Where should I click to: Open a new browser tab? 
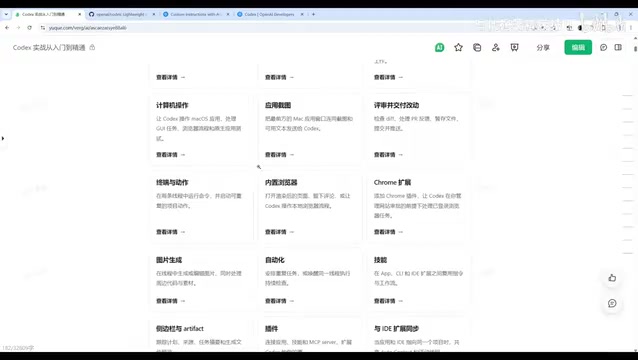313,14
